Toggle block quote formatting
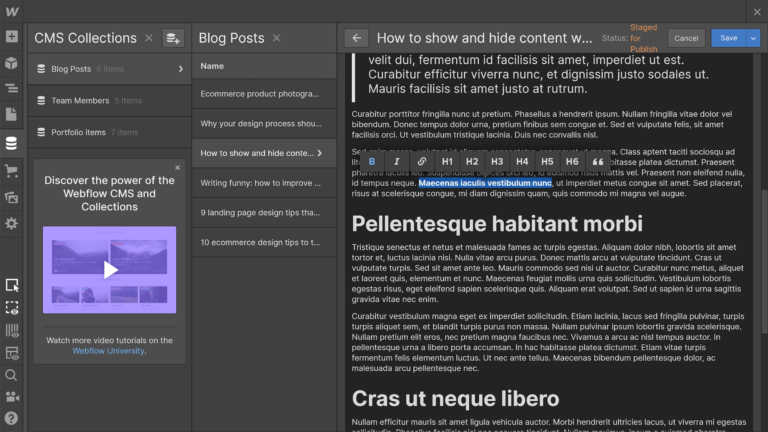The width and height of the screenshot is (768, 432). [x=598, y=161]
